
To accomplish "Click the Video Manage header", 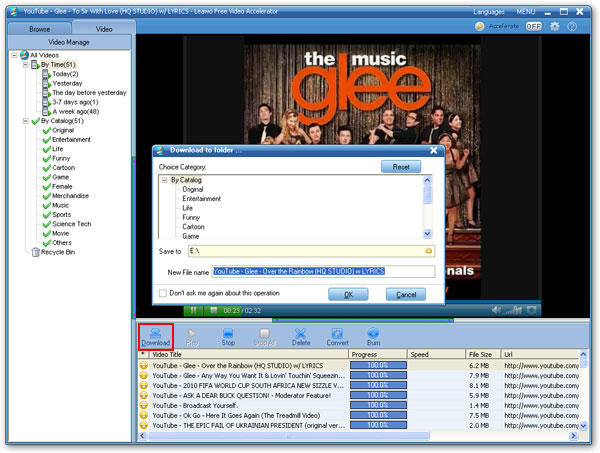I will 69,42.
